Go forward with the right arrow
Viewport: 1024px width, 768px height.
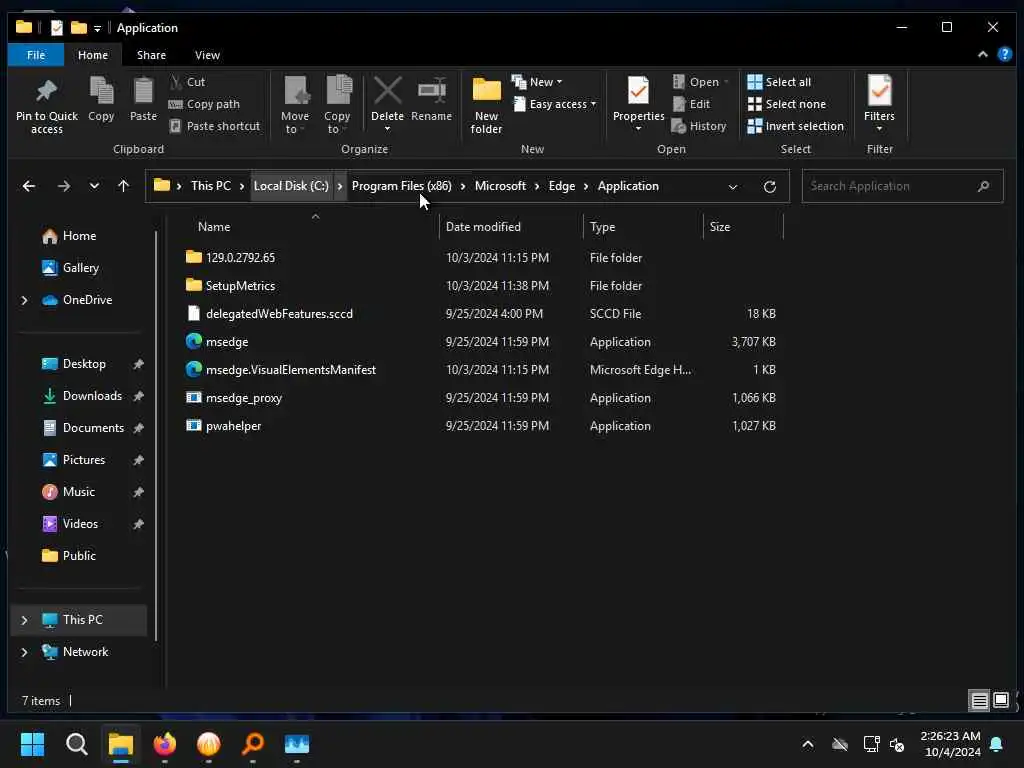coord(63,186)
